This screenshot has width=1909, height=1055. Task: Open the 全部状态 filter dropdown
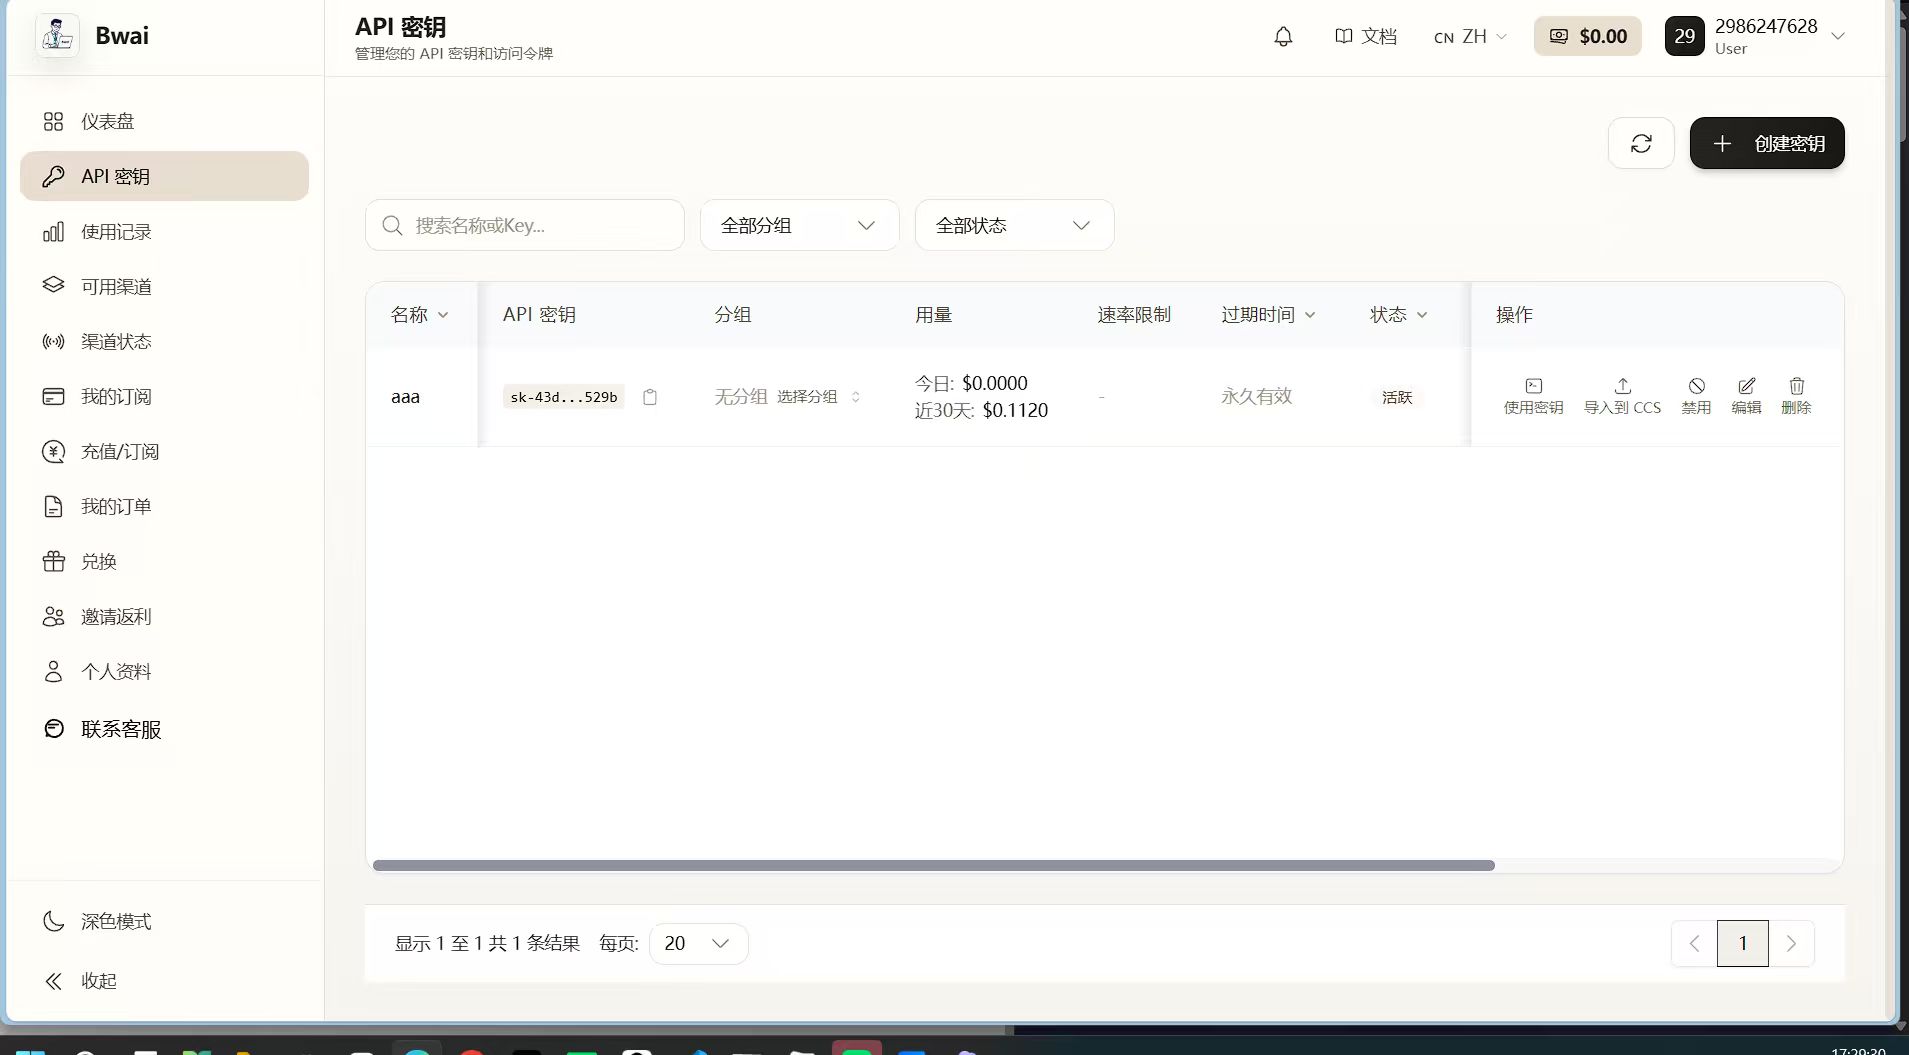[x=1014, y=225]
